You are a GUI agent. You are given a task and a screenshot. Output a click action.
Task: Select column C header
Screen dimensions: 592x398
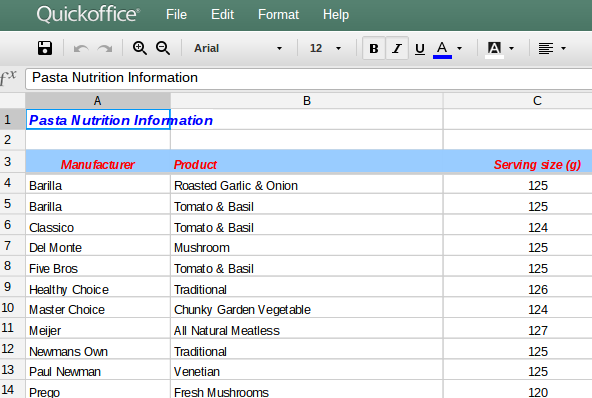[x=518, y=101]
